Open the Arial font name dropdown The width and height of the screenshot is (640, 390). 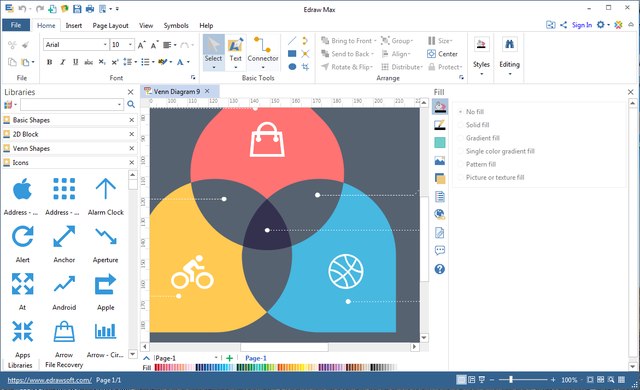105,44
